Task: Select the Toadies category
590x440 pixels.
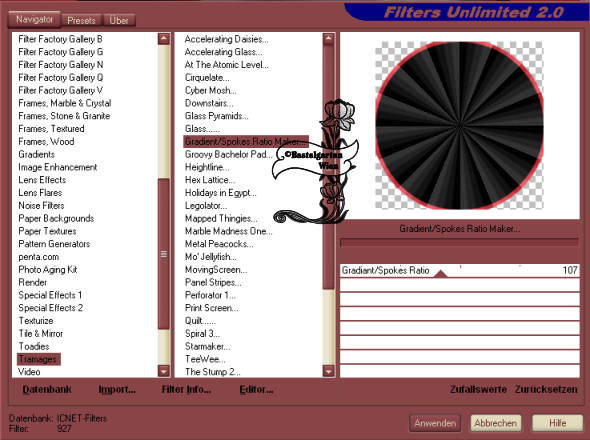Action: (34, 346)
